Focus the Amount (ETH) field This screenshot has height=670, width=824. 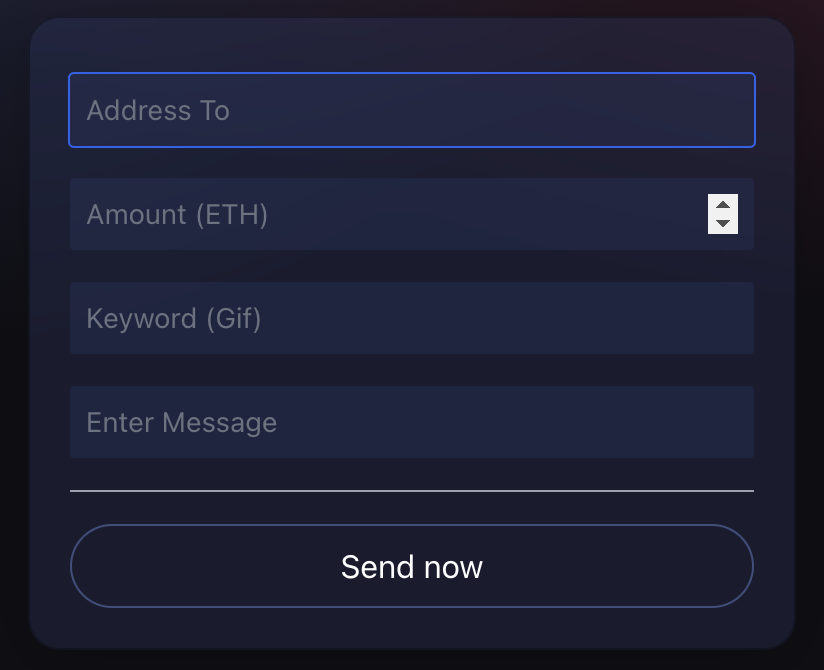tap(400, 214)
